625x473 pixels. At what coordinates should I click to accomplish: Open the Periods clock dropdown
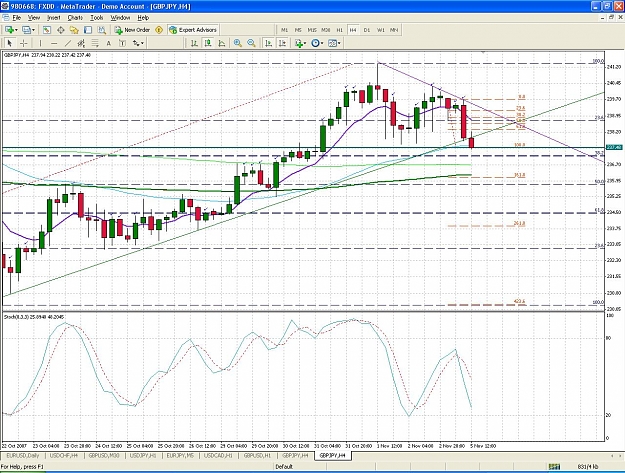point(317,43)
